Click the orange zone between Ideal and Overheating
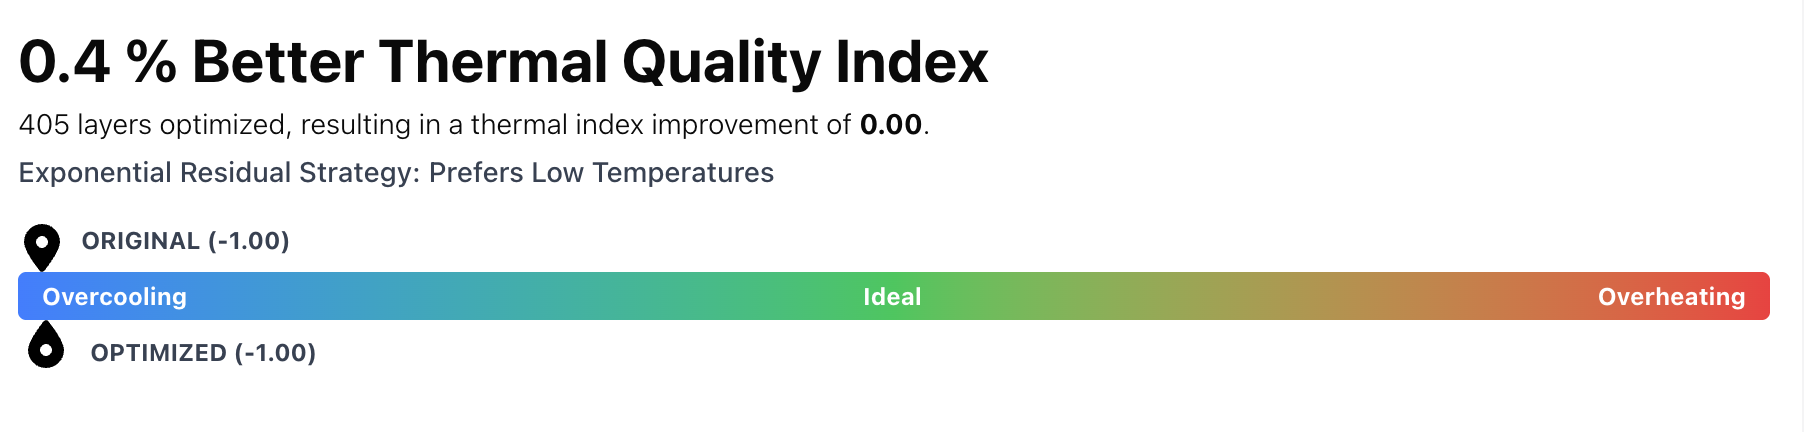The height and width of the screenshot is (432, 1804). [x=1300, y=297]
